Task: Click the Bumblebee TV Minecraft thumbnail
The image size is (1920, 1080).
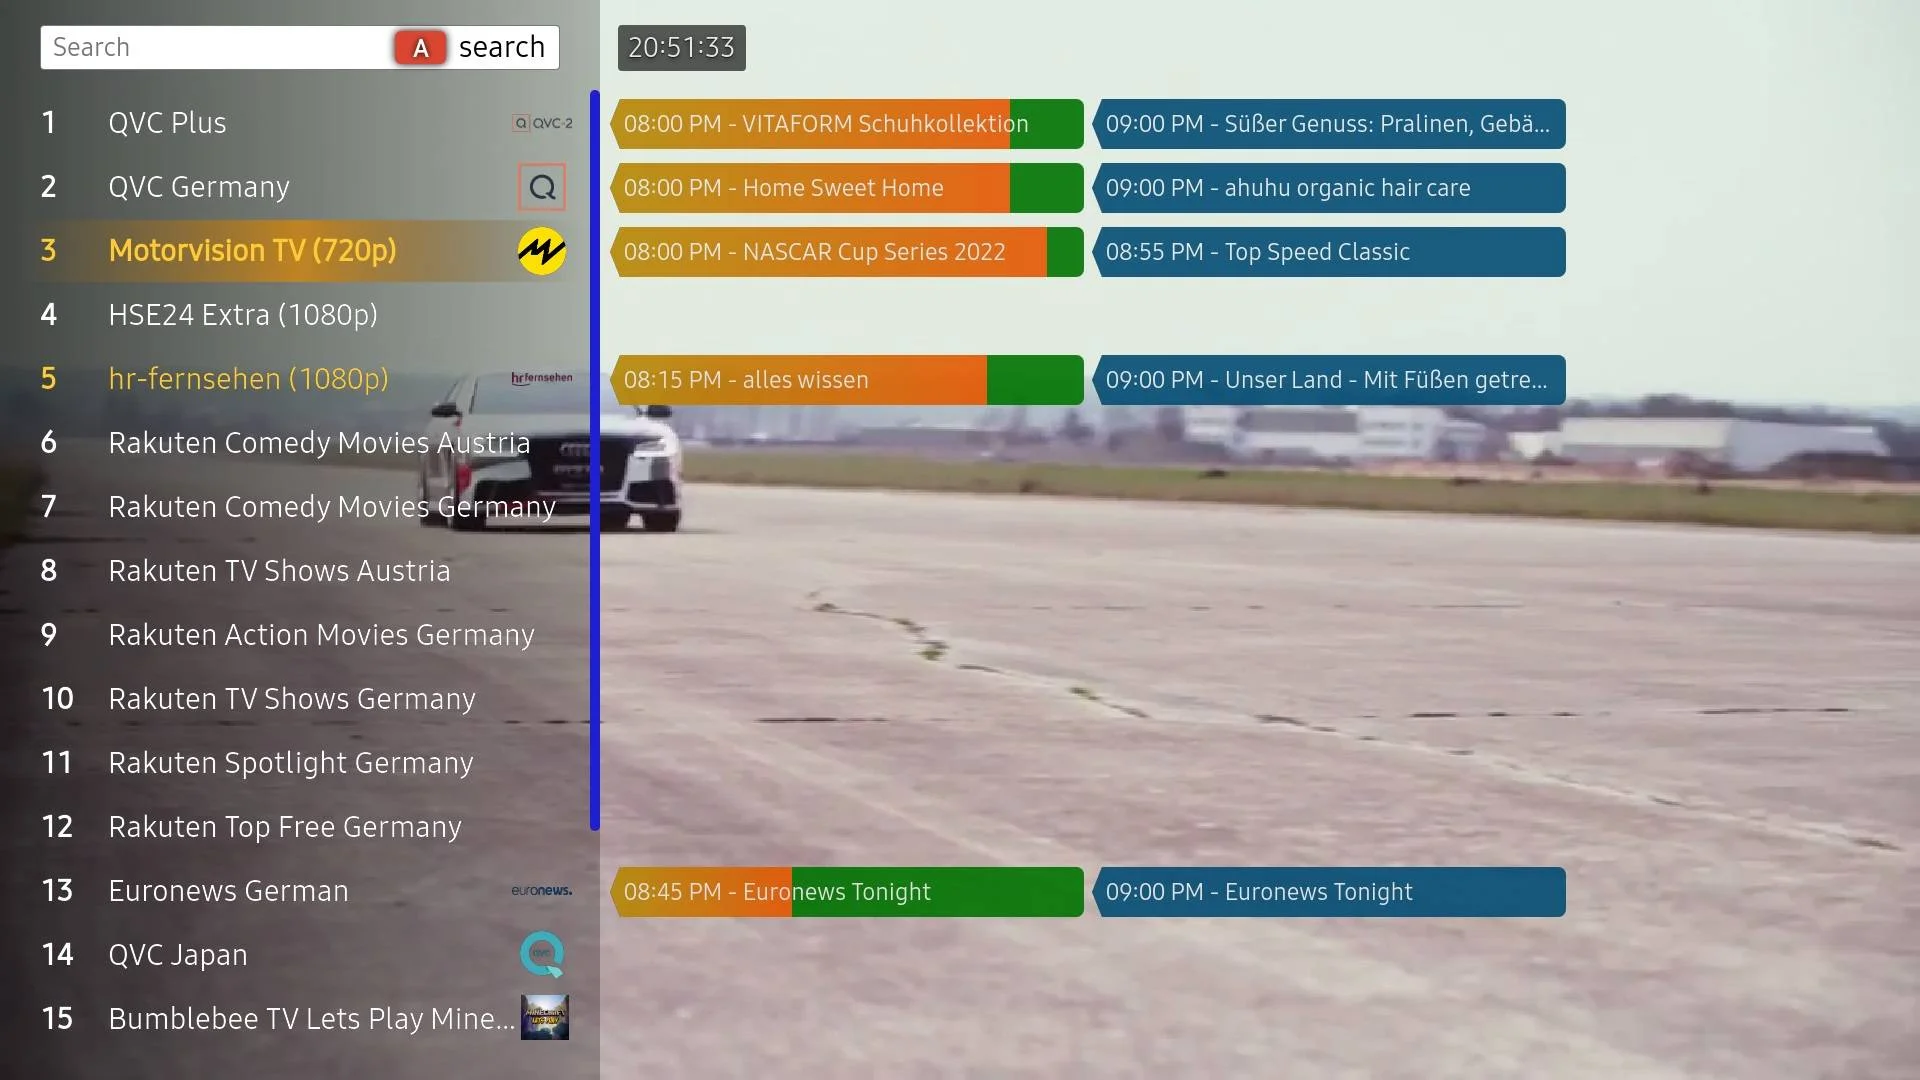Action: pos(545,1018)
